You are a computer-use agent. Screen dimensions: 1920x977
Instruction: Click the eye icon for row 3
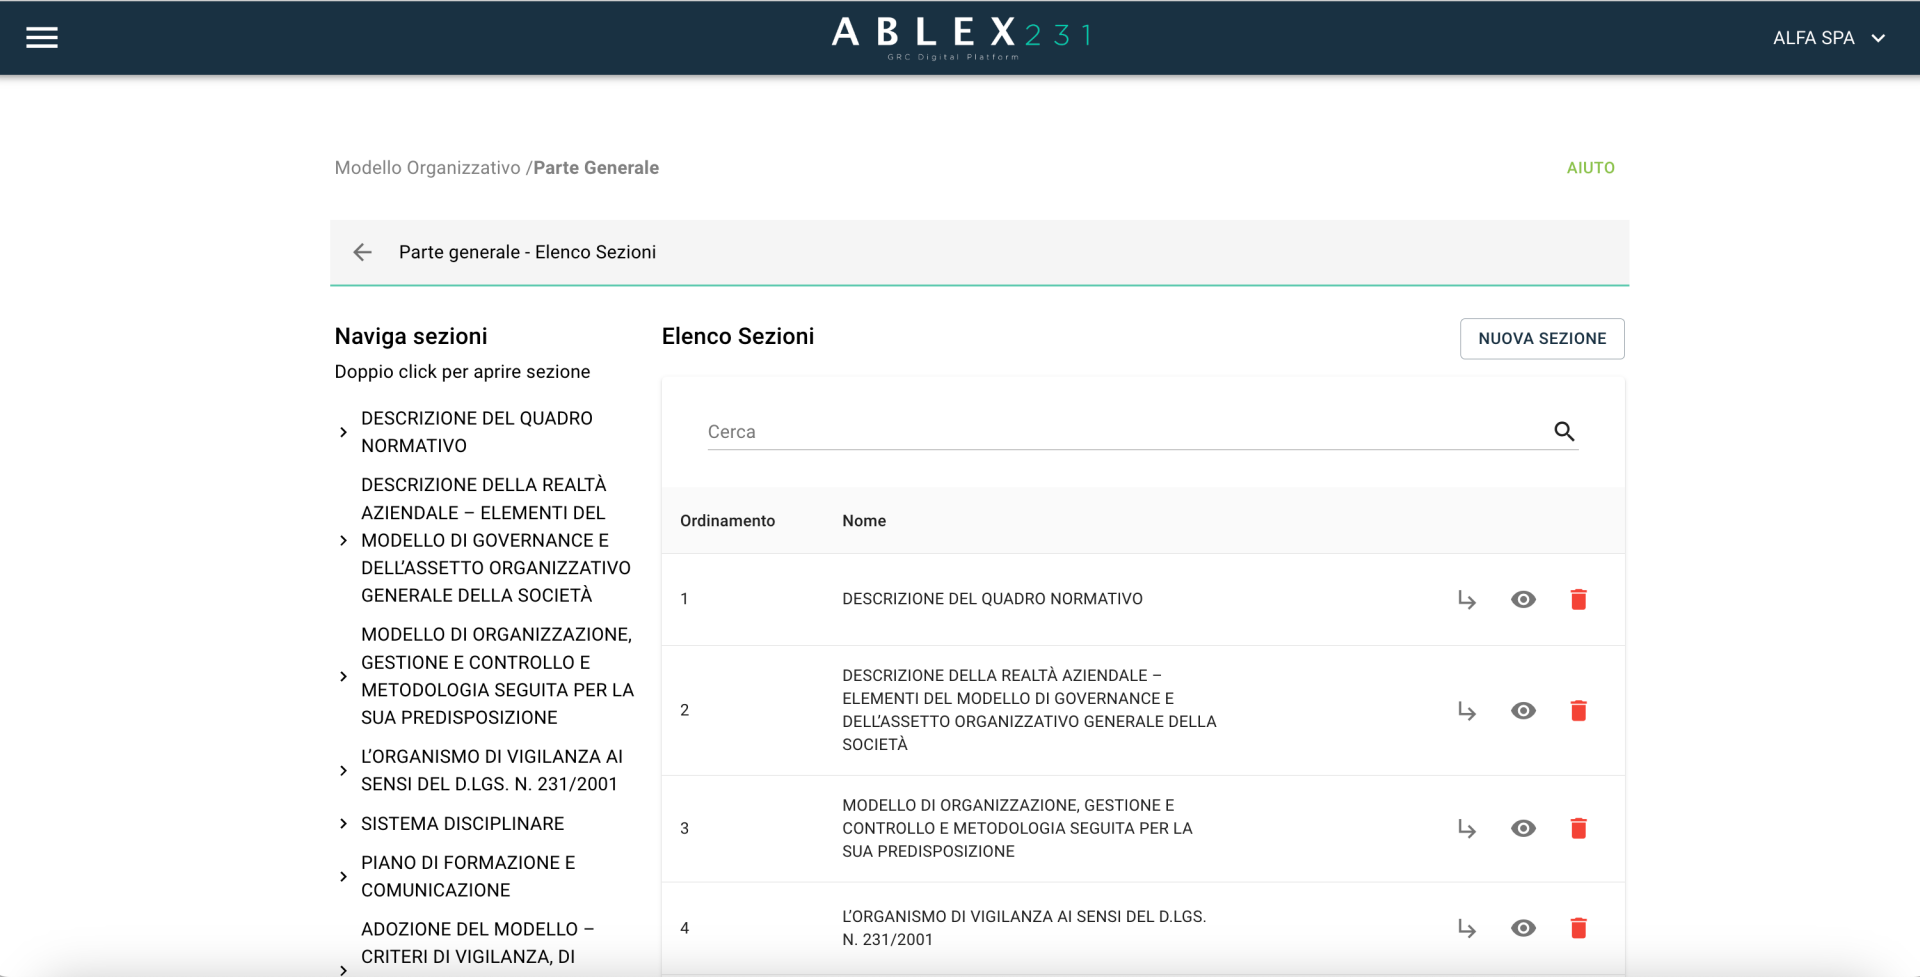point(1523,828)
